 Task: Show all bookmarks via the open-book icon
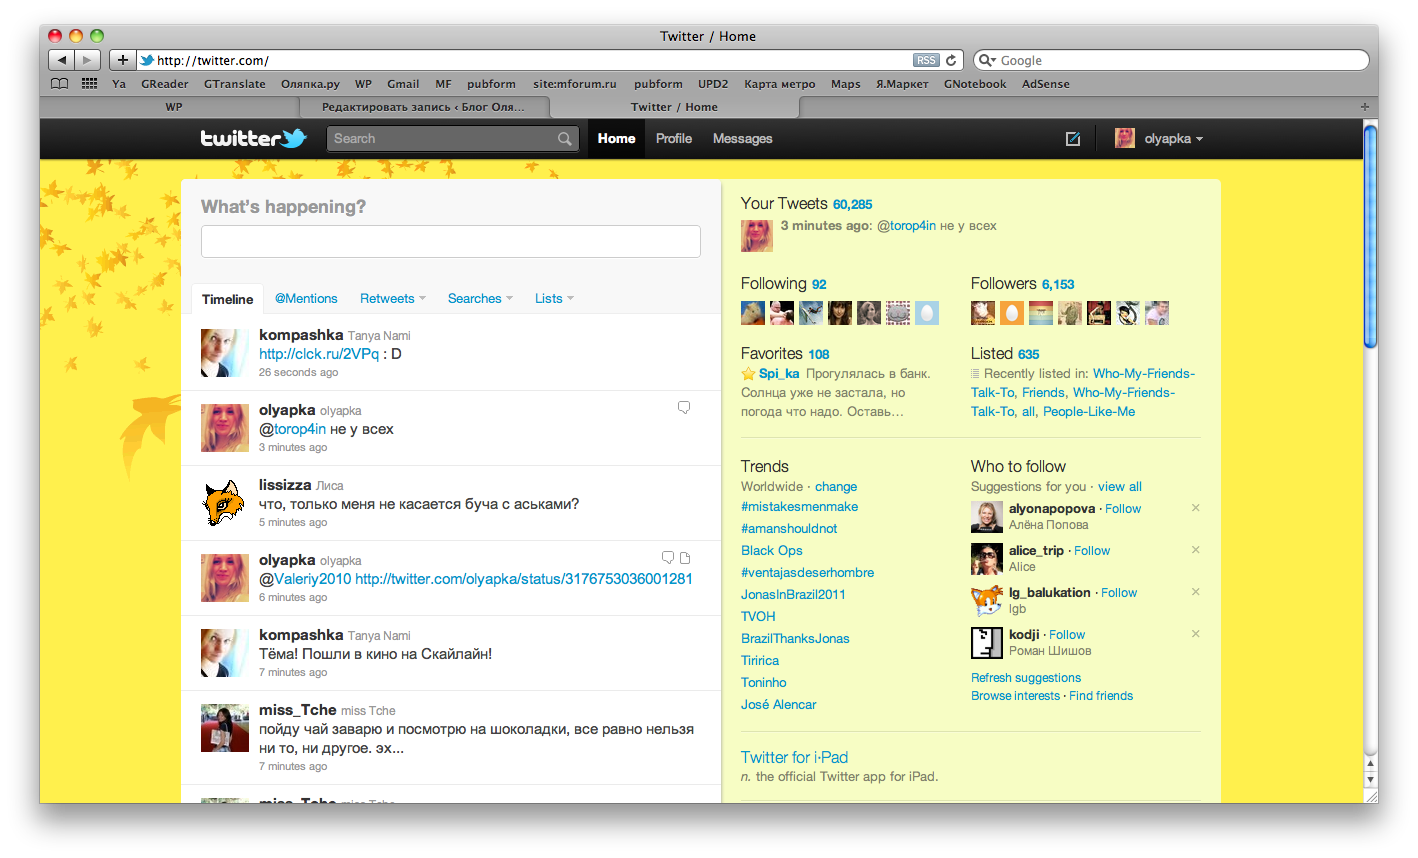pyautogui.click(x=60, y=84)
